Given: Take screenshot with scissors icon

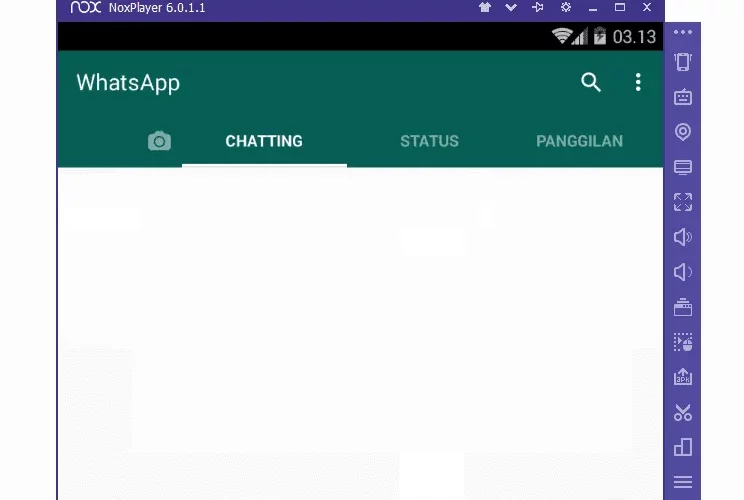Looking at the screenshot, I should point(683,412).
